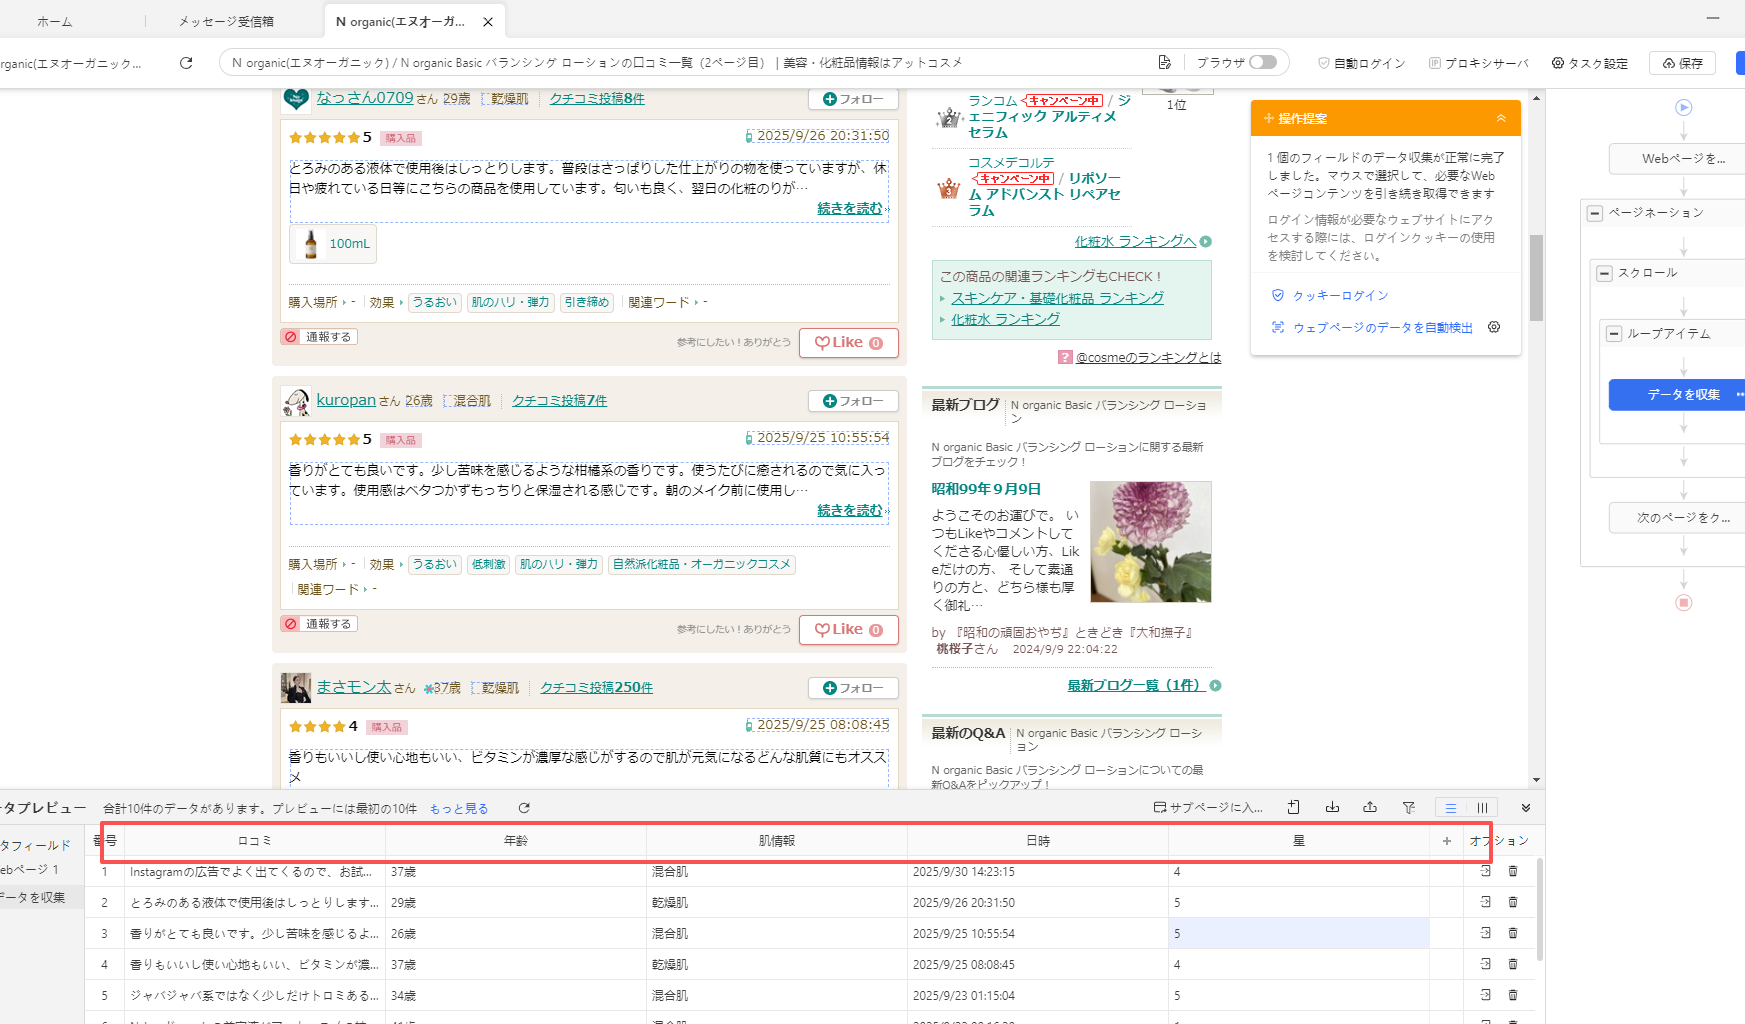Open the clear filter icon in preview toolbar
This screenshot has width=1745, height=1024.
(1408, 808)
